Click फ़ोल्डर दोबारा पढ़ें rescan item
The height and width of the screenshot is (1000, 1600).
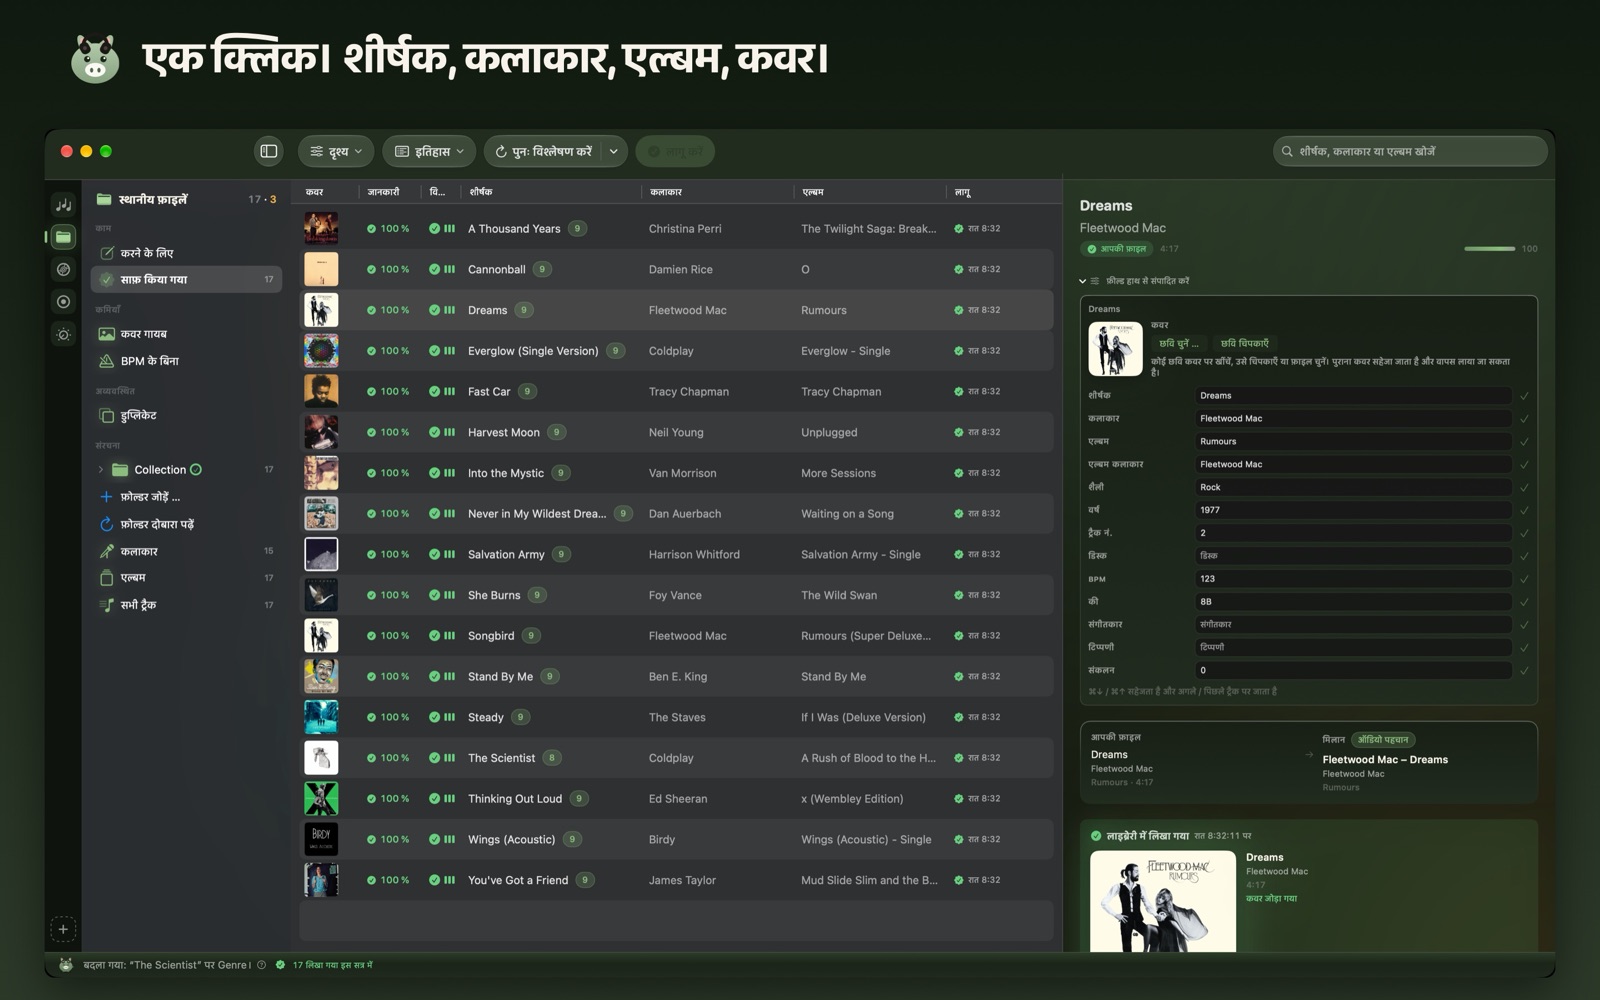186,524
